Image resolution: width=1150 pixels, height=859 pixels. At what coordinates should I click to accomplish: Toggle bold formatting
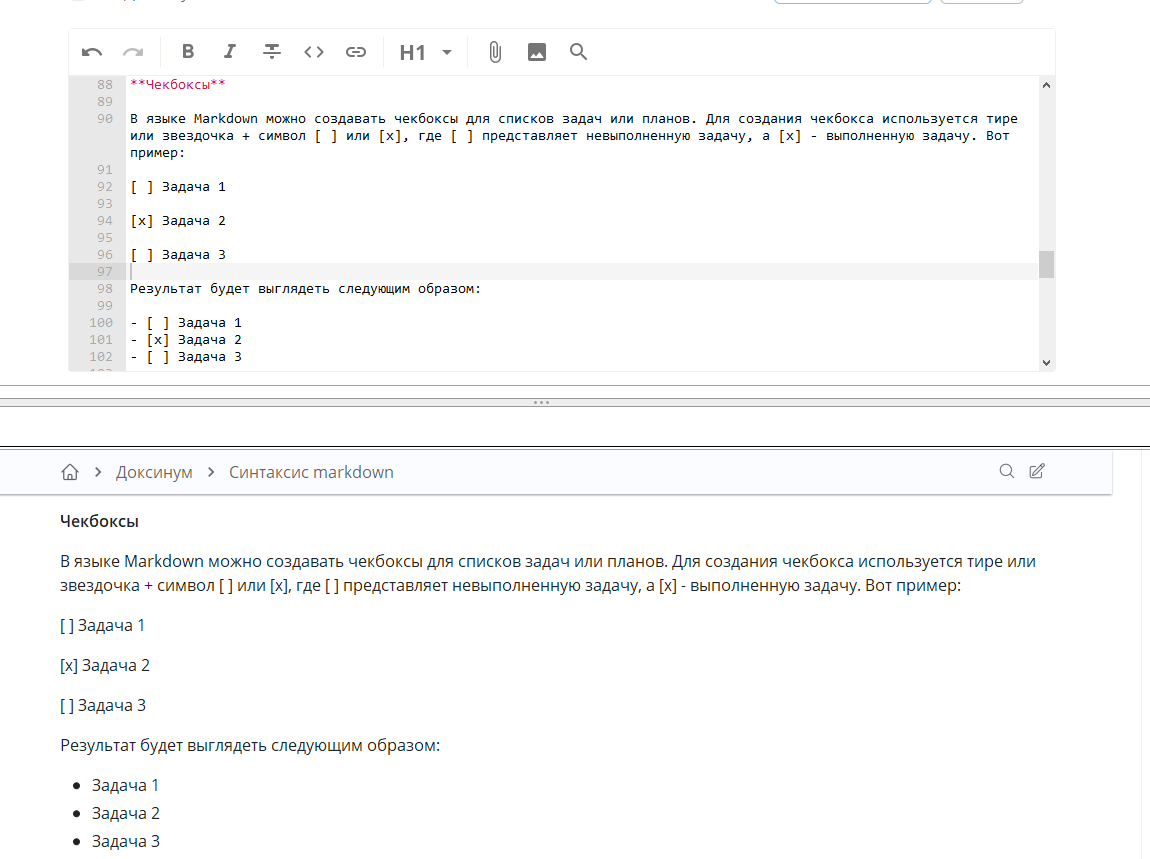tap(188, 52)
